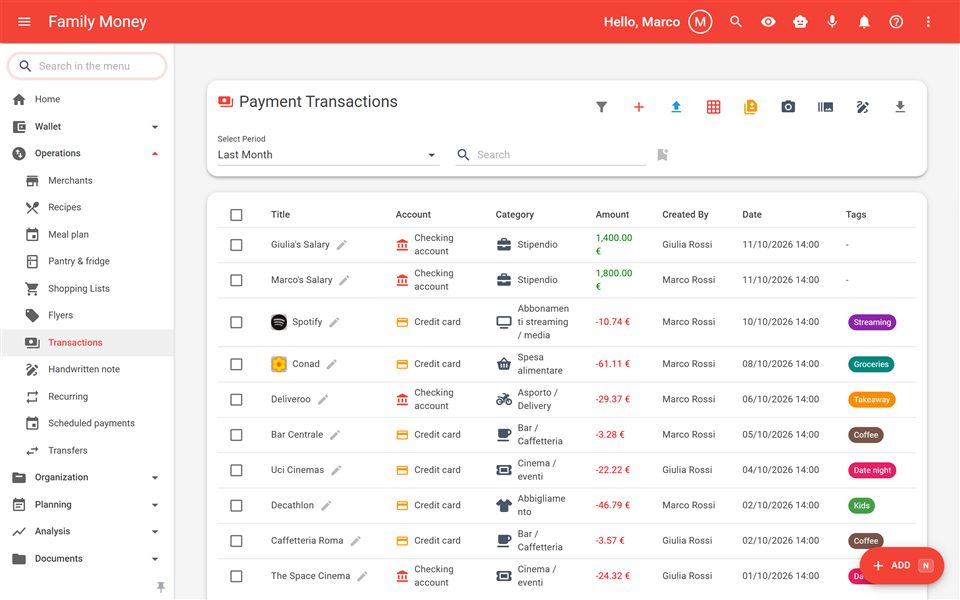The width and height of the screenshot is (960, 600).
Task: Edit Decathlon transaction pencil icon
Action: (326, 506)
